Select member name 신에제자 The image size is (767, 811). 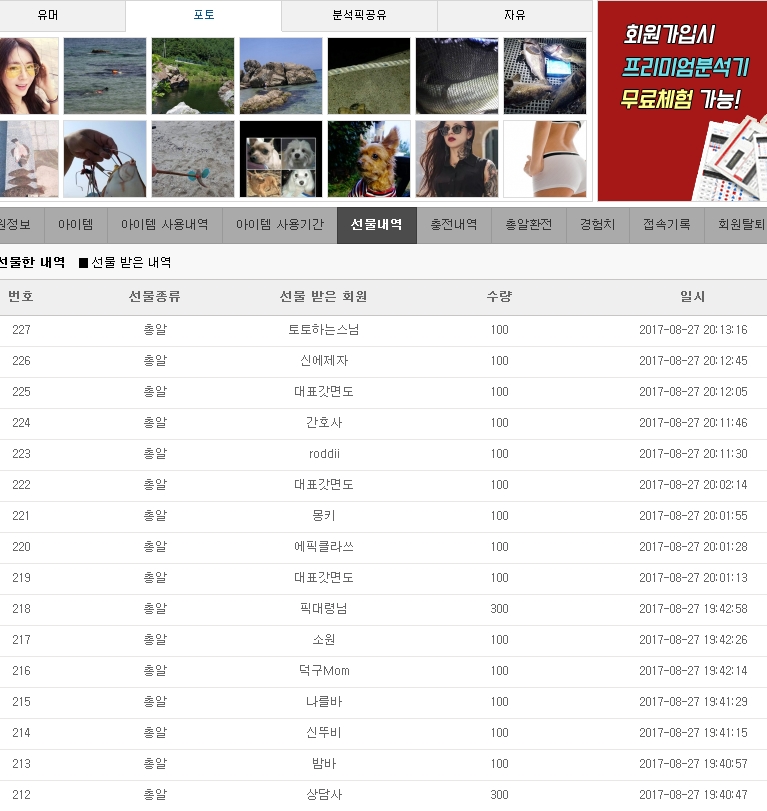pos(324,361)
